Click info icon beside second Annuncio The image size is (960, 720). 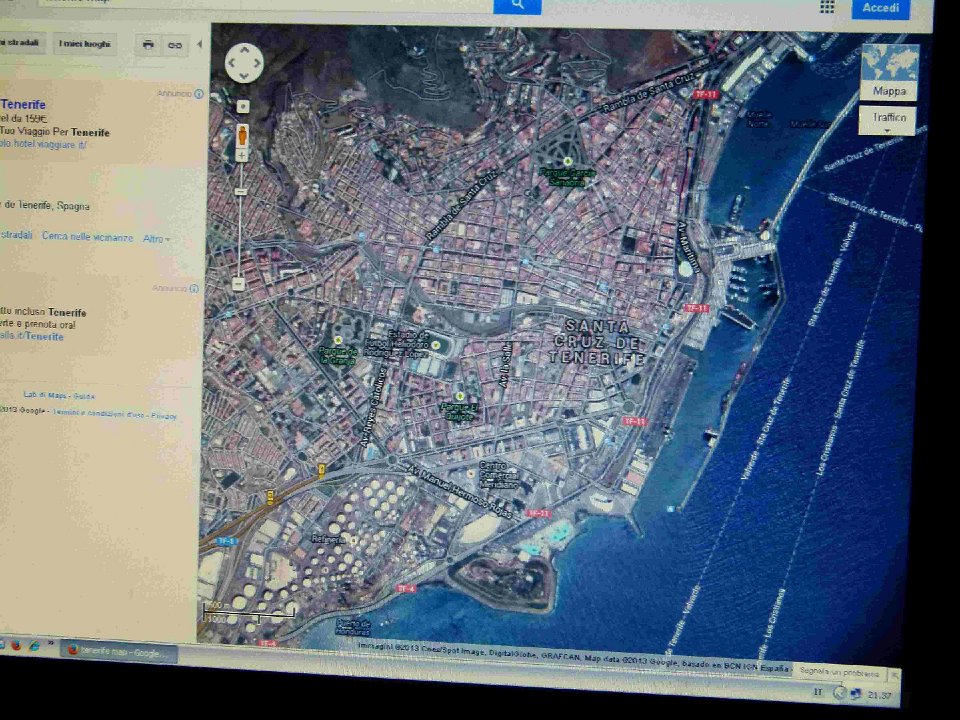tap(194, 288)
